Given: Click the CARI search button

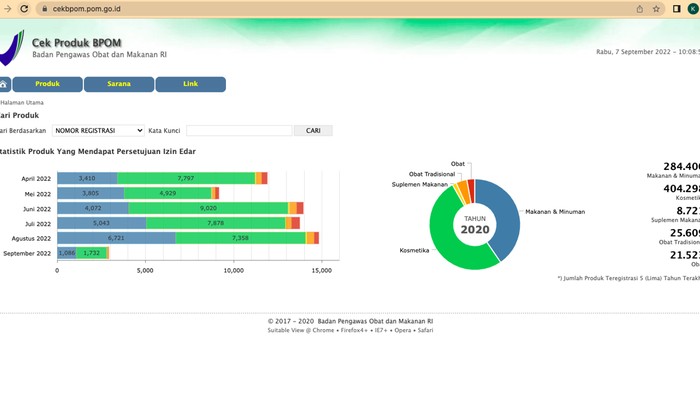Looking at the screenshot, I should tap(313, 130).
